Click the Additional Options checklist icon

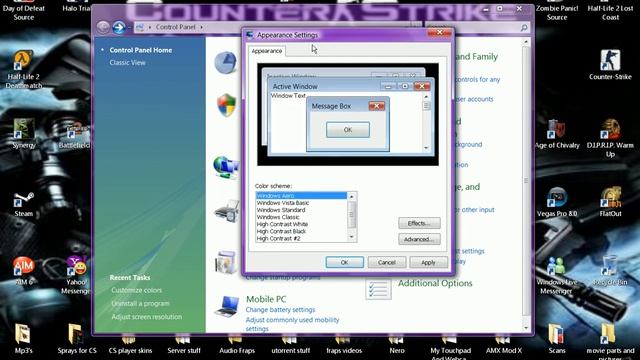coord(378,289)
